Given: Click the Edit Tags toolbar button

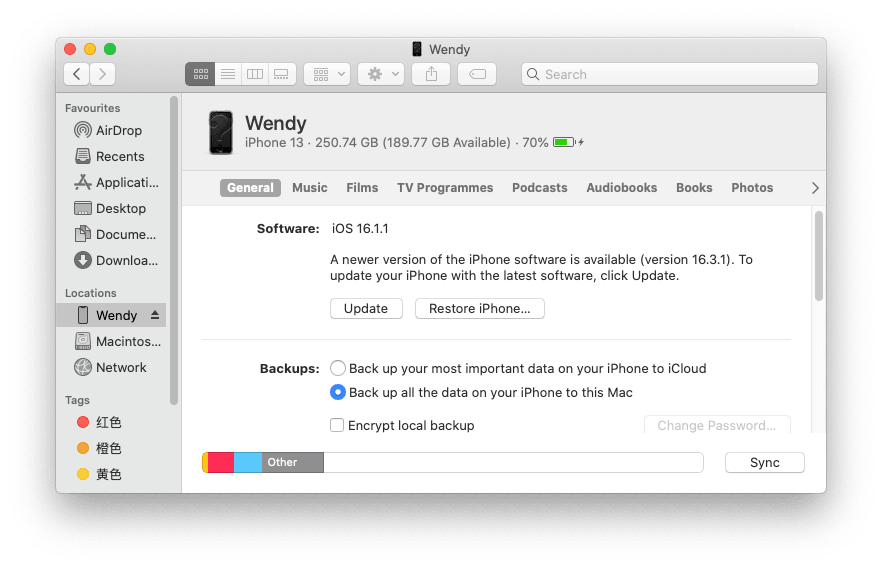Looking at the screenshot, I should (x=477, y=74).
